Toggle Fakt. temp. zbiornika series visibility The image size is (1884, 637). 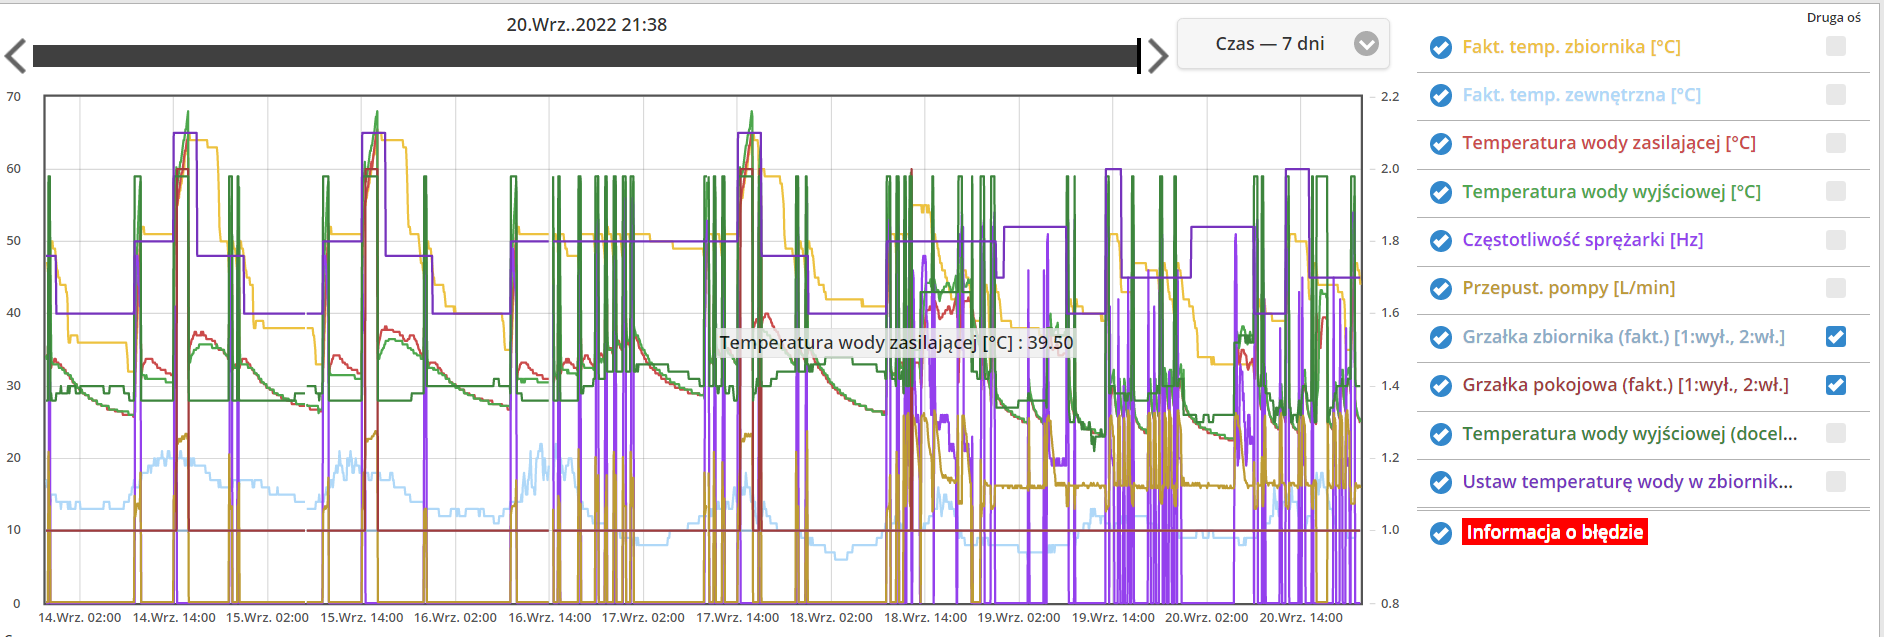[1441, 47]
